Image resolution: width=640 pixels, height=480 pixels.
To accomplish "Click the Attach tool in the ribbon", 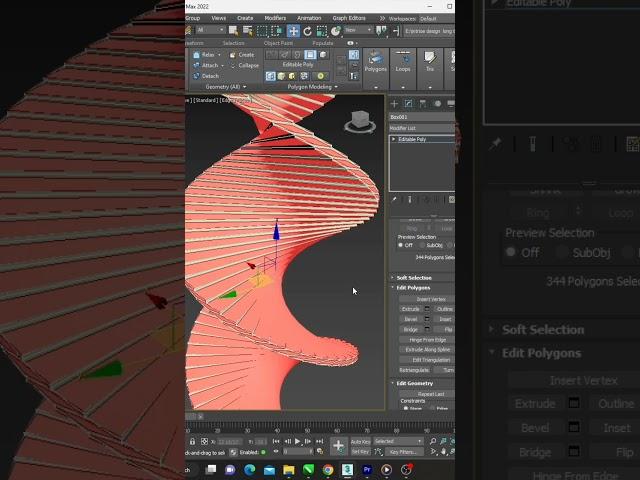I will 209,65.
